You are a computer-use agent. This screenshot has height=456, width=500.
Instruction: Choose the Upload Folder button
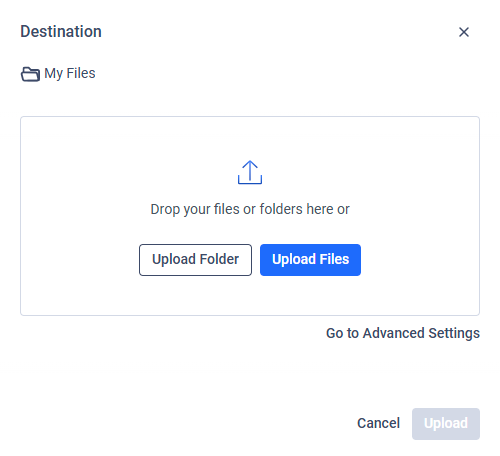pyautogui.click(x=195, y=260)
